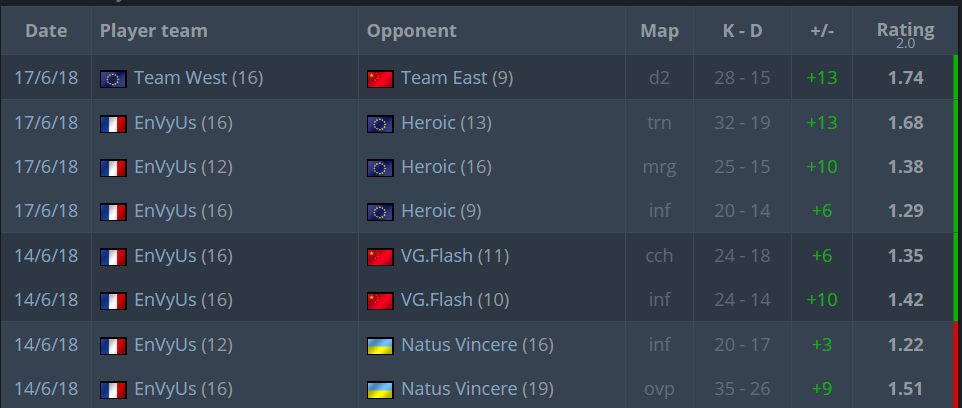Click the EU flag beside Team West
The height and width of the screenshot is (408, 962).
pyautogui.click(x=113, y=79)
